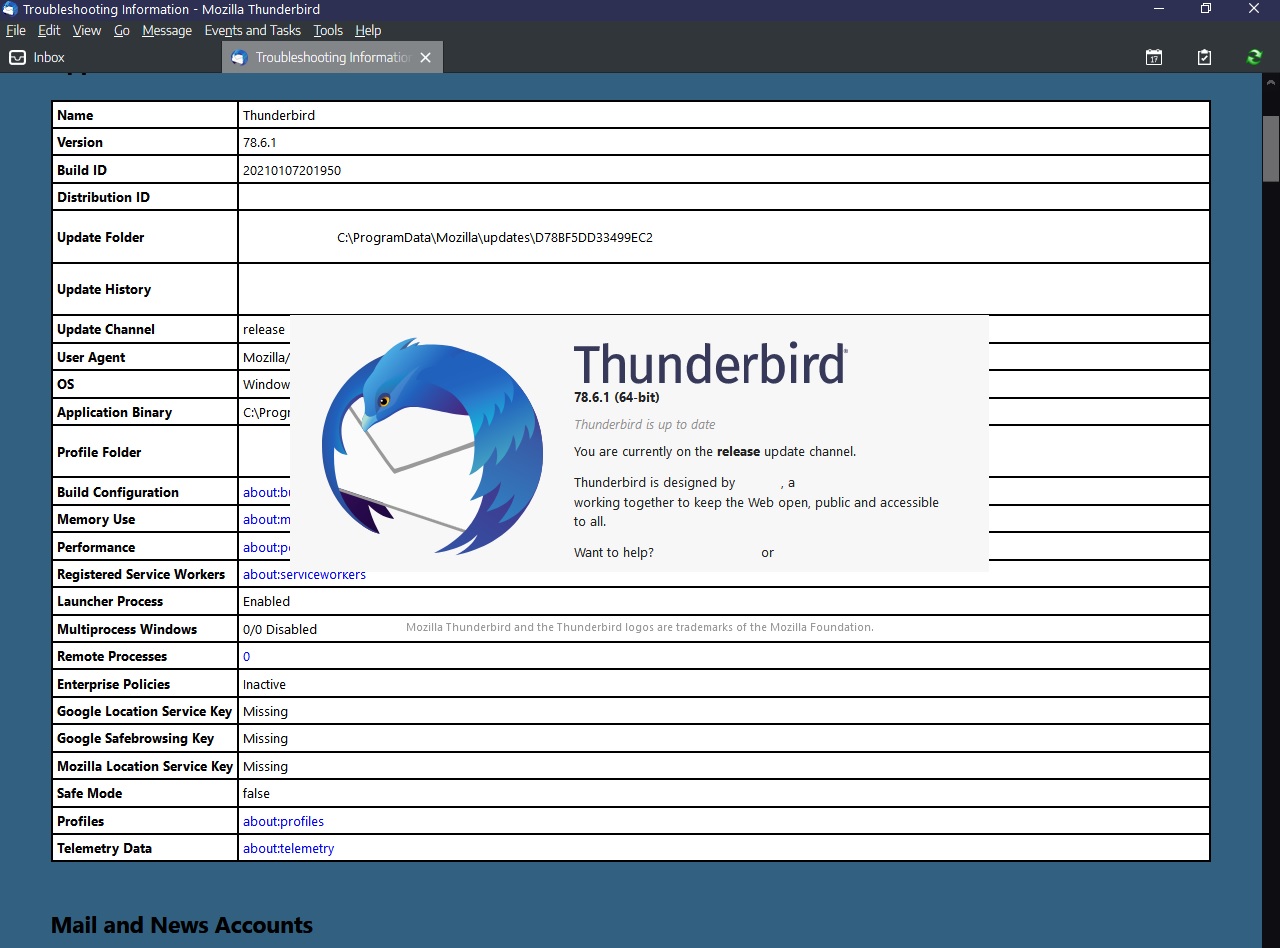Click the Google Safebrowsing Key Missing value

tap(265, 739)
